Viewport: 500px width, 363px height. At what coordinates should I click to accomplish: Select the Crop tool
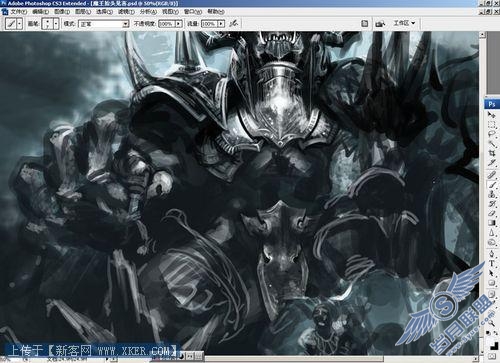tap(492, 153)
